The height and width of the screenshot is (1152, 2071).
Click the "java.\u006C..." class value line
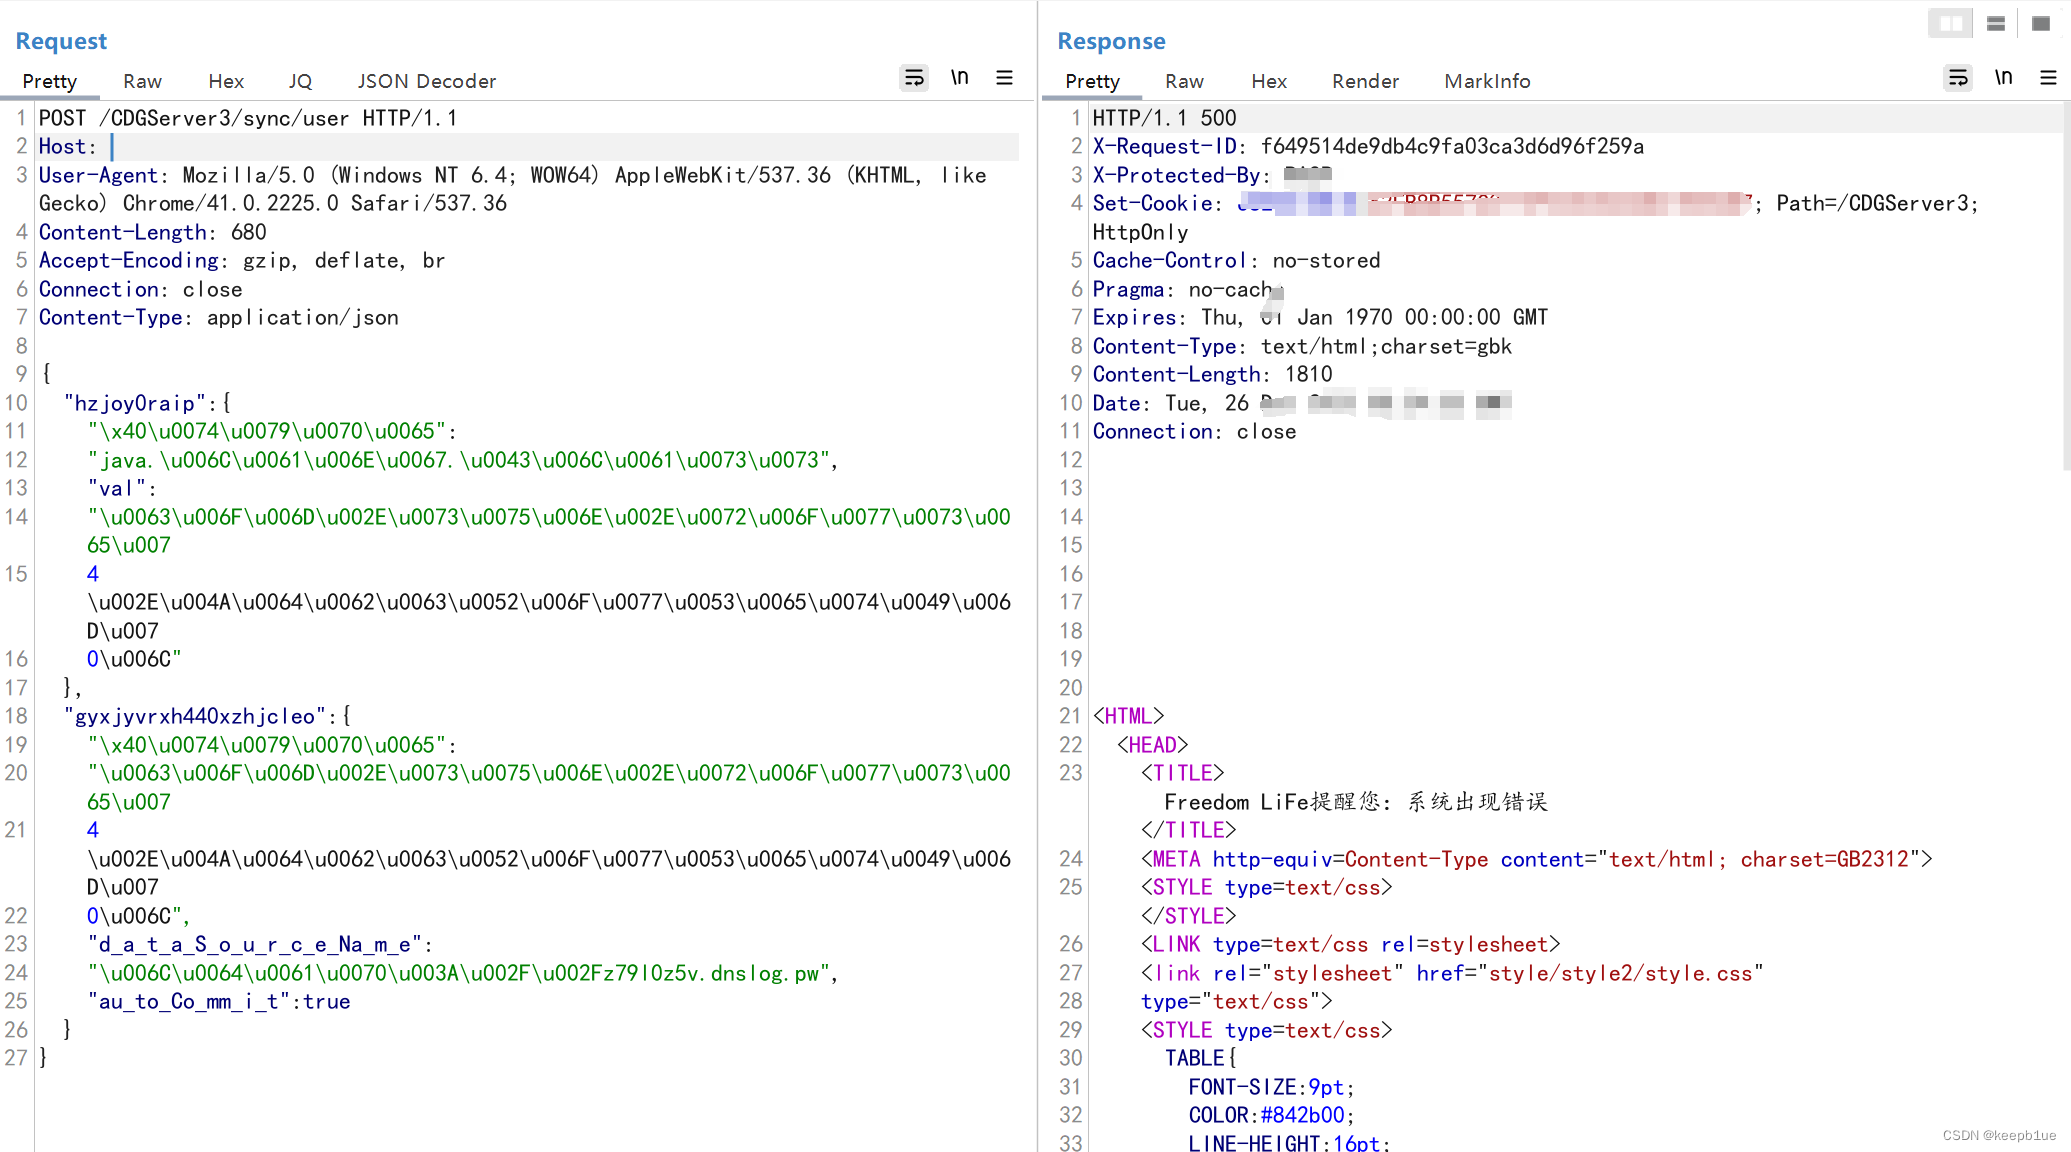463,461
